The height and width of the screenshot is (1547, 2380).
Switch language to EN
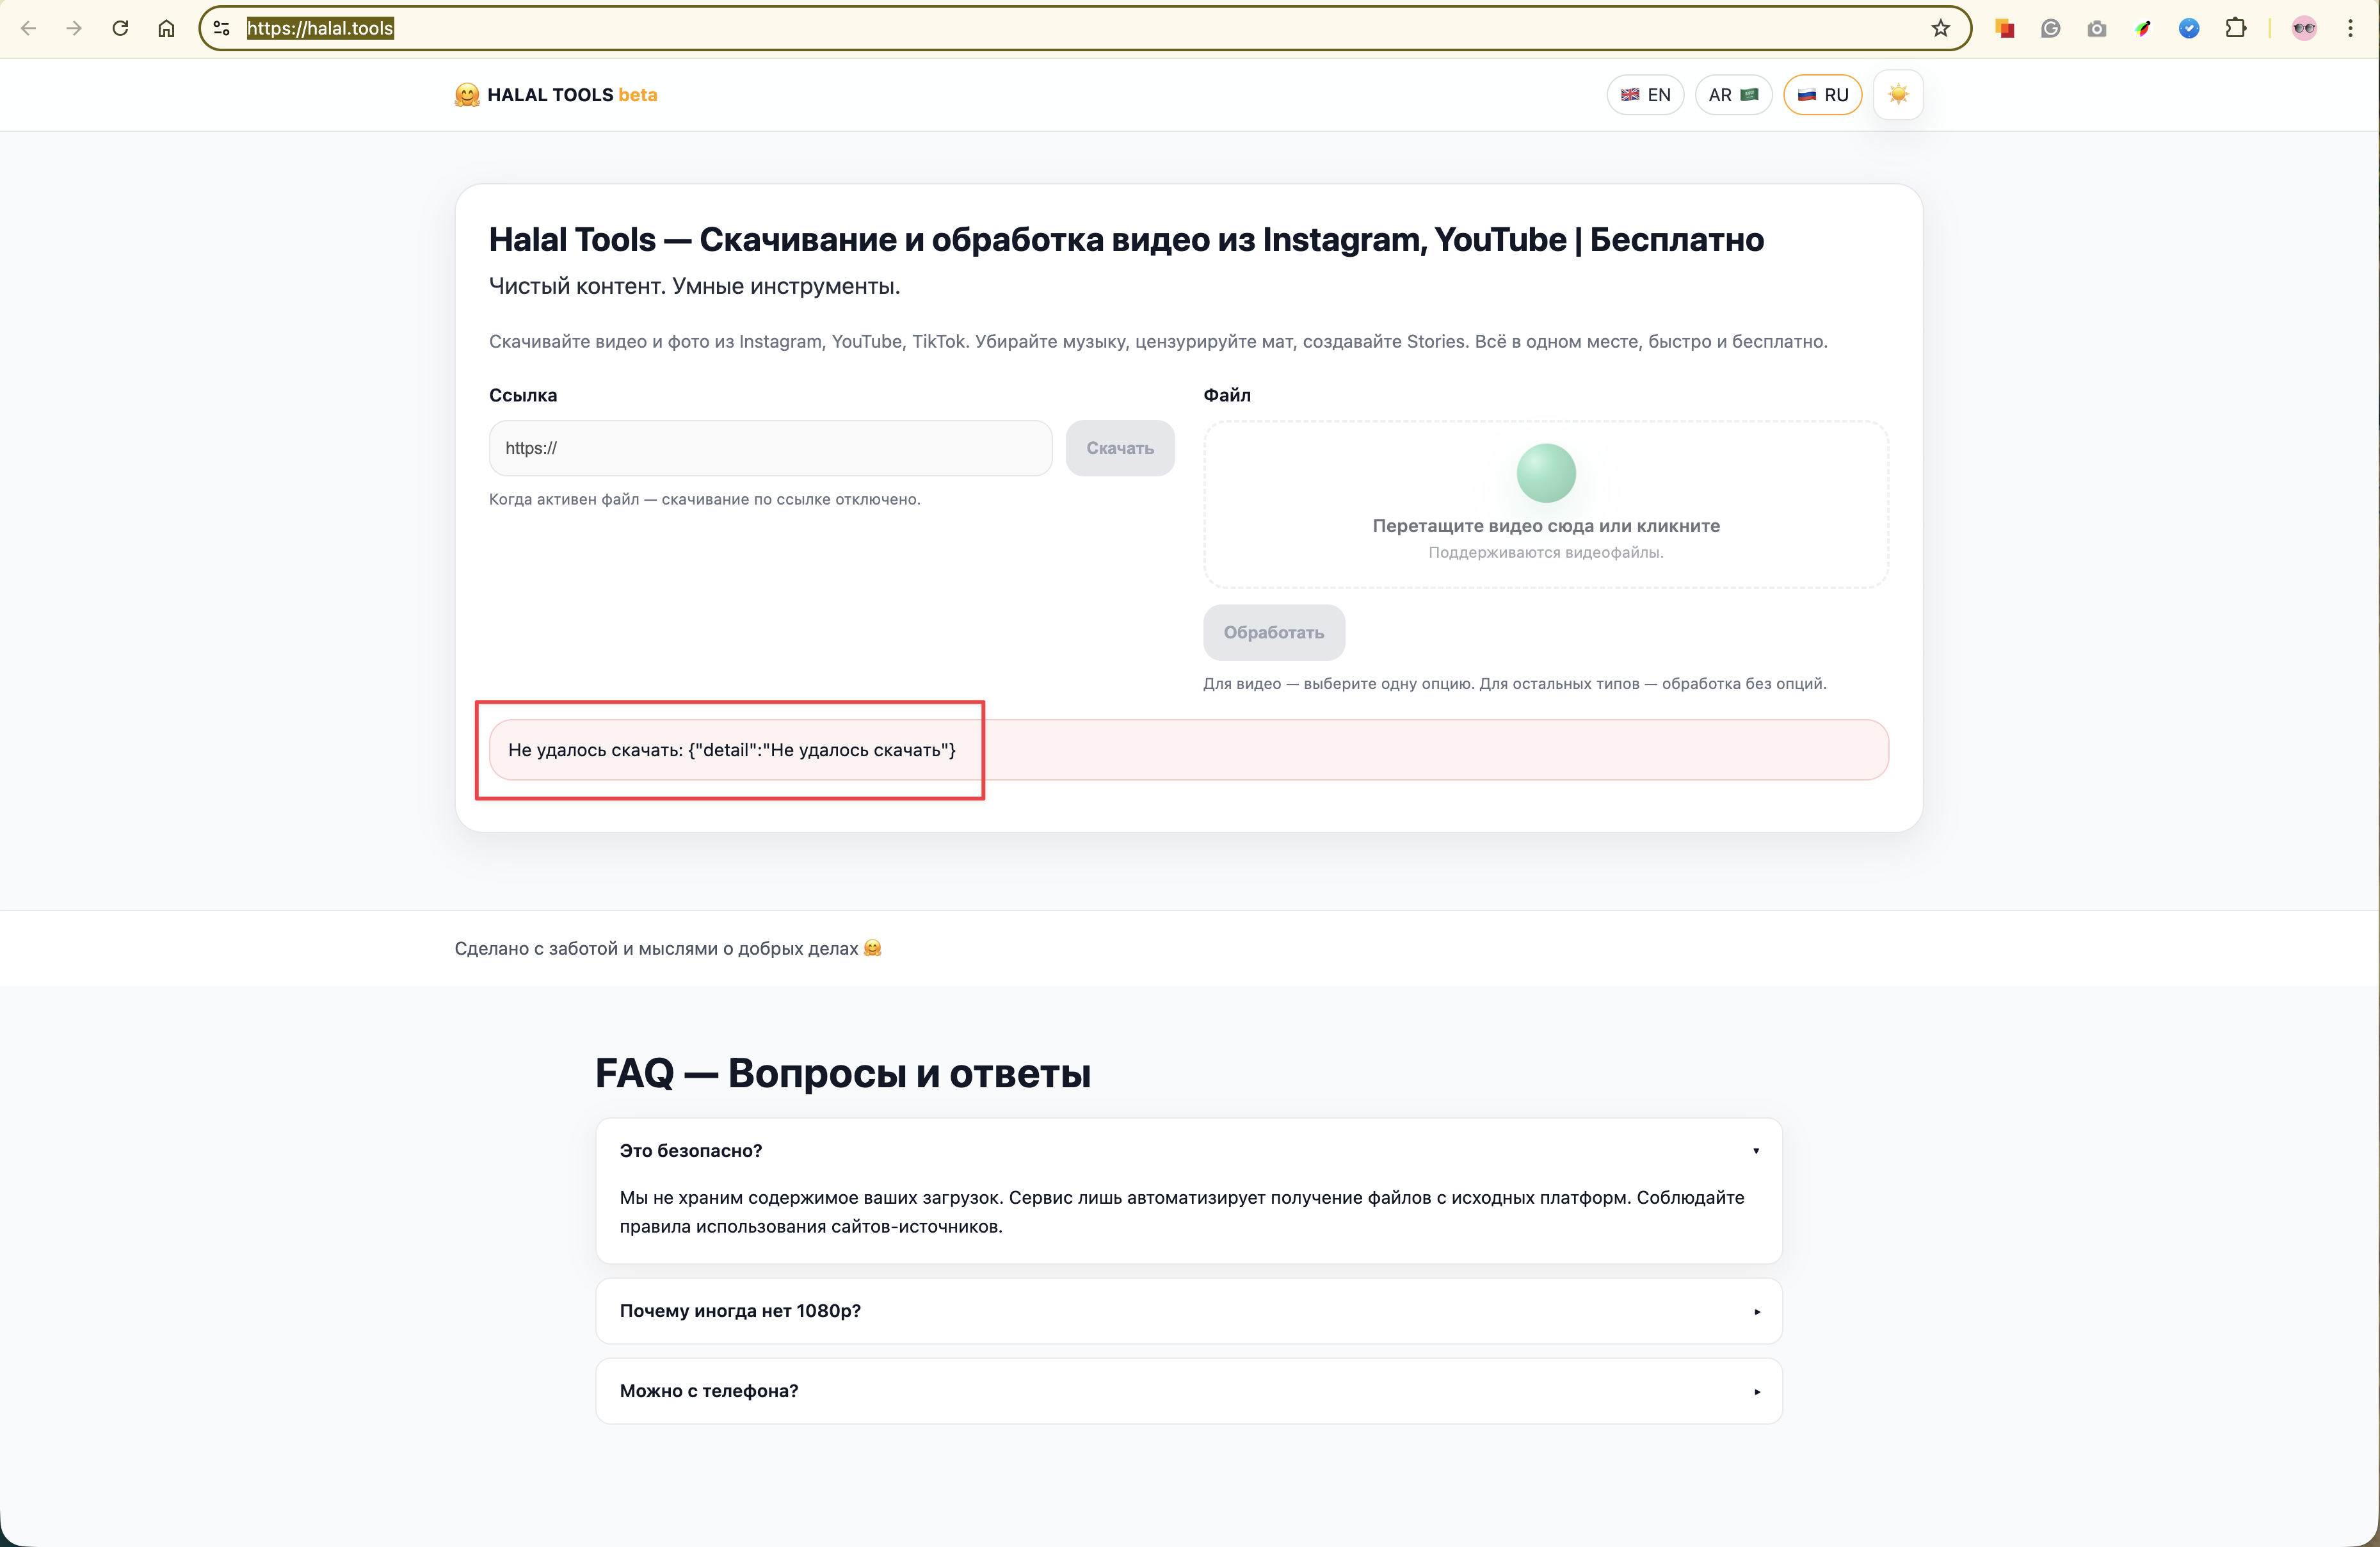point(1645,95)
